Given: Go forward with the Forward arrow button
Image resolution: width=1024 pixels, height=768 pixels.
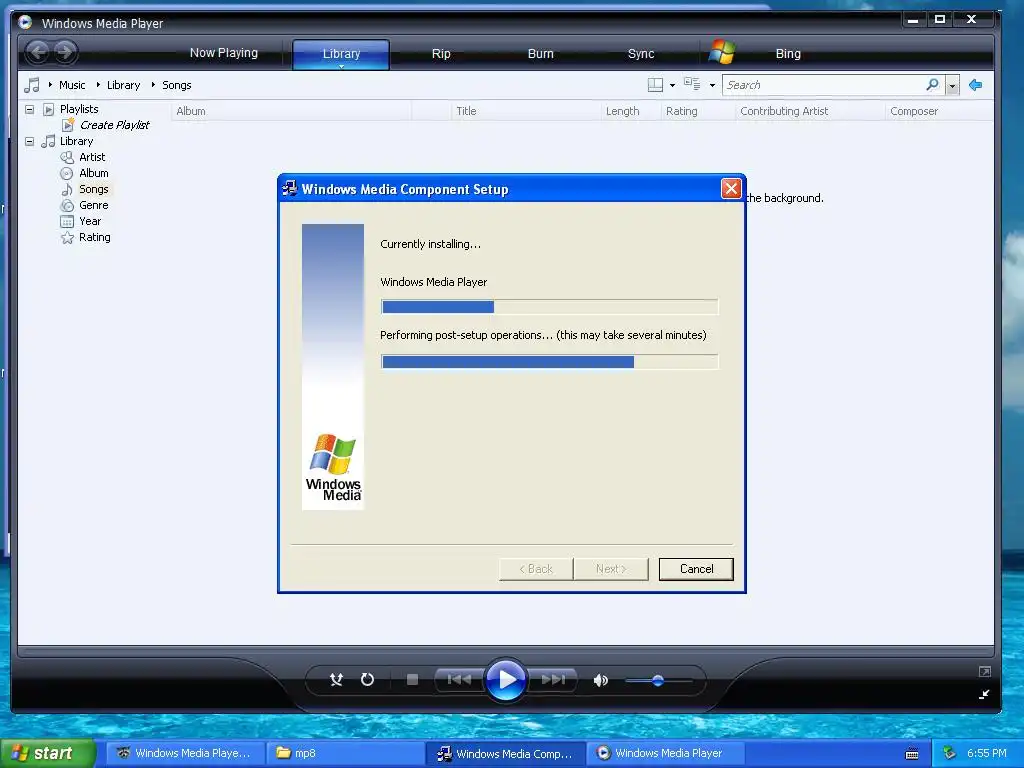Looking at the screenshot, I should (65, 52).
